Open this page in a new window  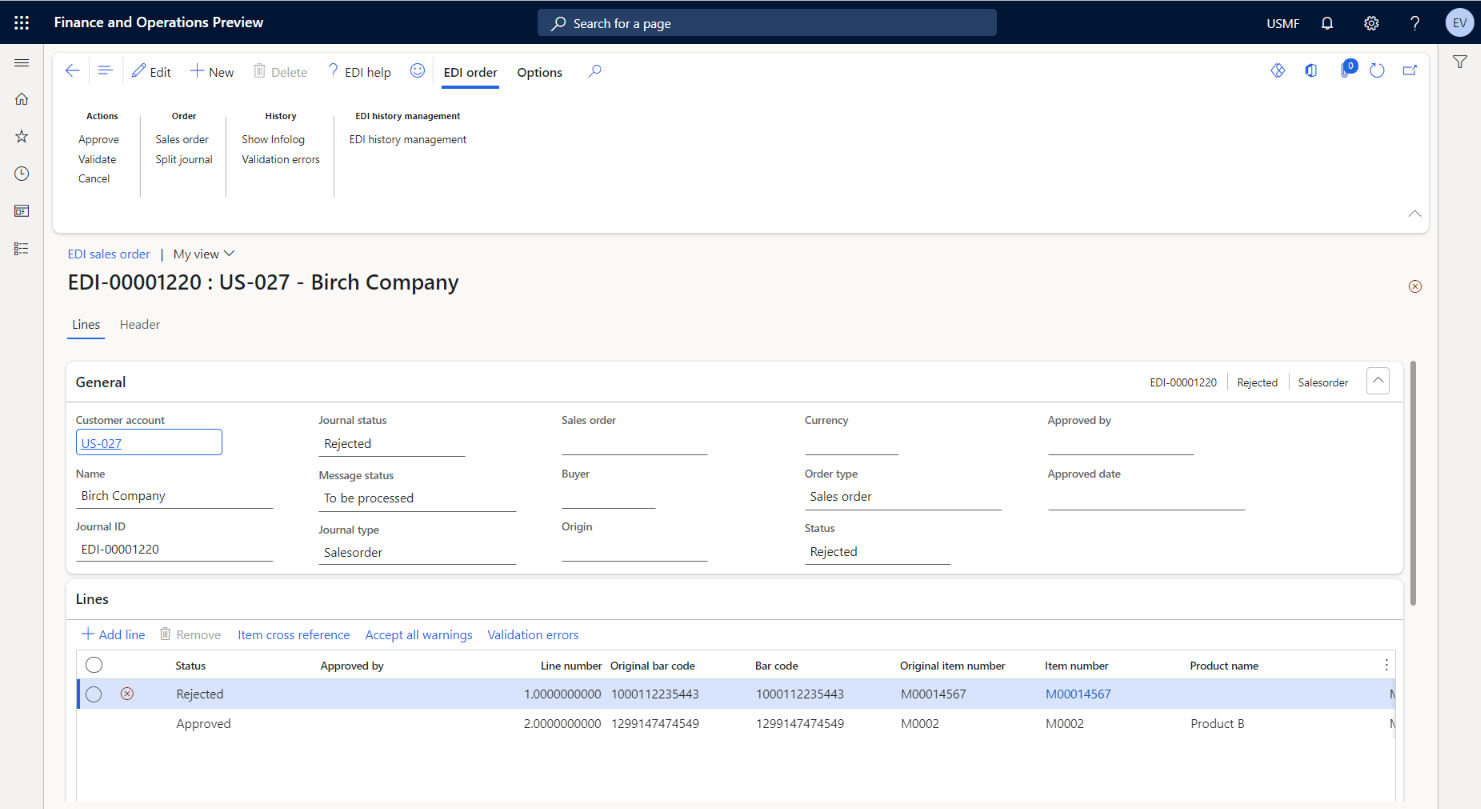click(x=1410, y=70)
